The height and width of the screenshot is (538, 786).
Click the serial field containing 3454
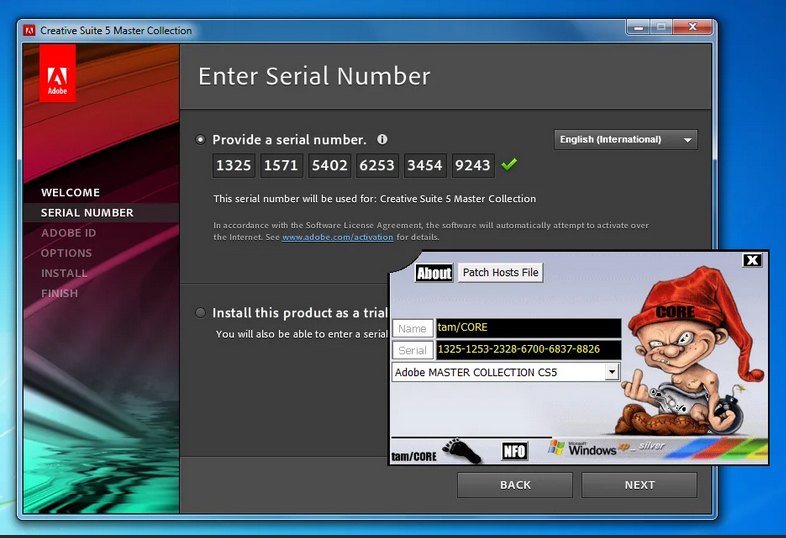point(425,165)
